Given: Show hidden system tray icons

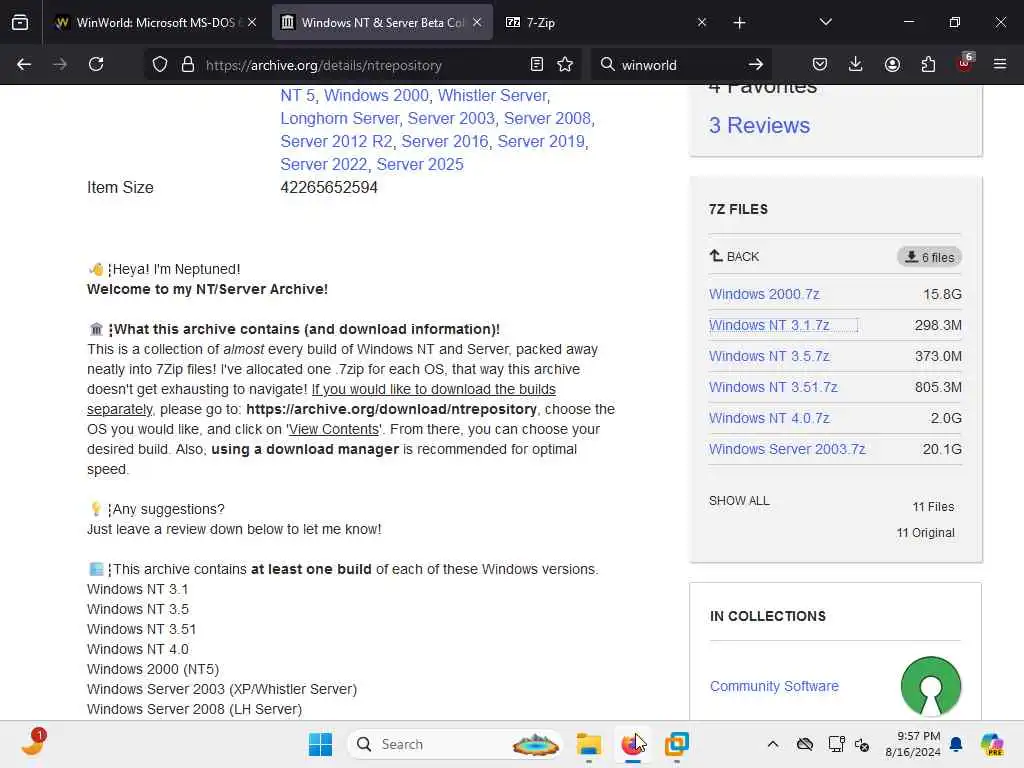Looking at the screenshot, I should 773,744.
